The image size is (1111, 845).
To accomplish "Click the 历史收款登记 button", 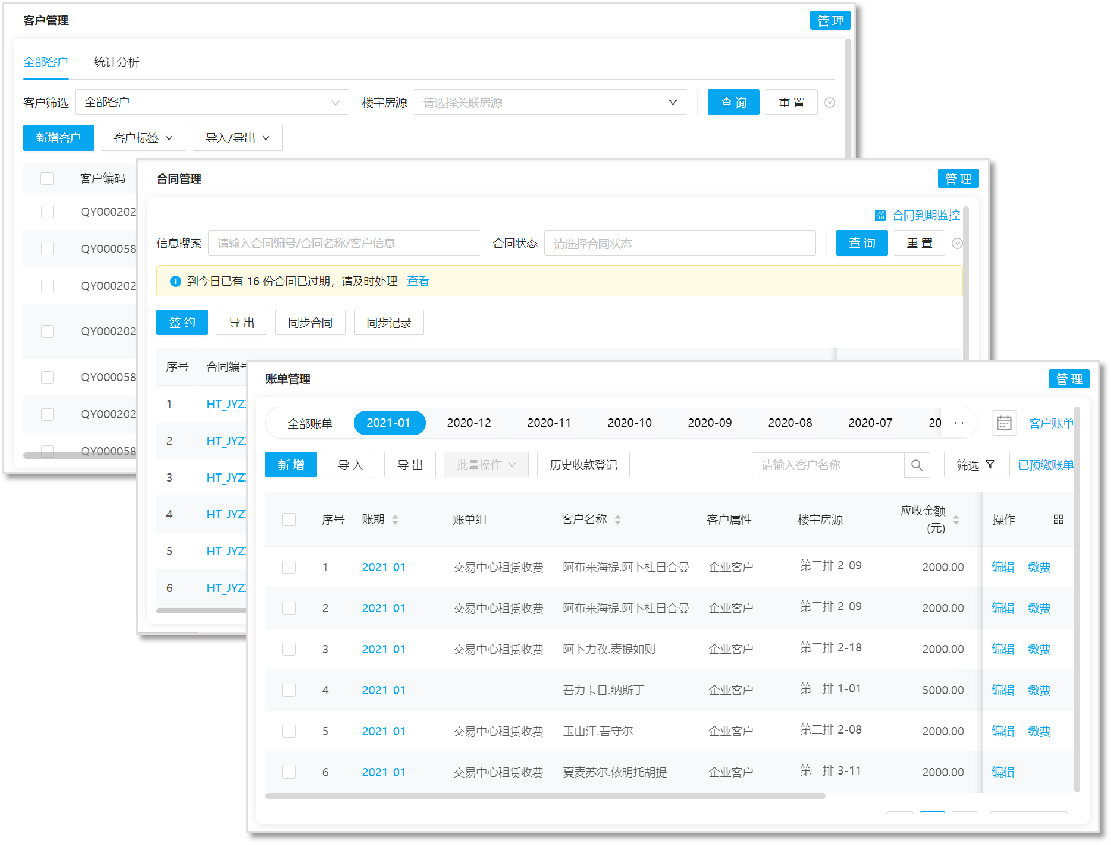I will coord(583,465).
